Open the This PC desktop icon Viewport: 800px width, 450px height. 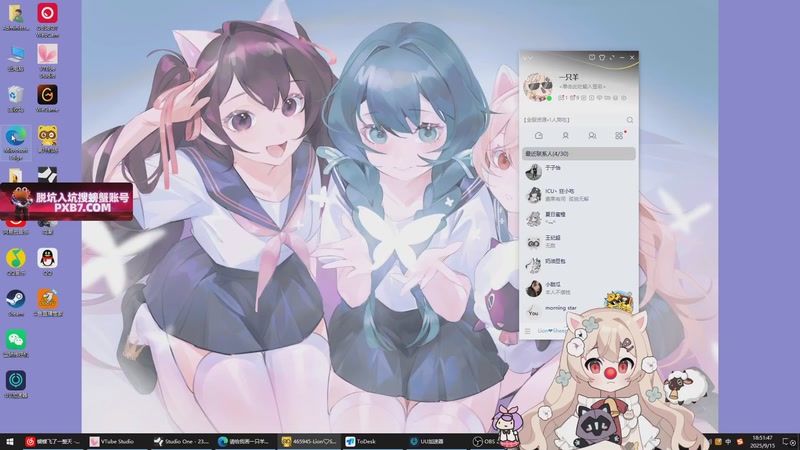click(x=16, y=58)
